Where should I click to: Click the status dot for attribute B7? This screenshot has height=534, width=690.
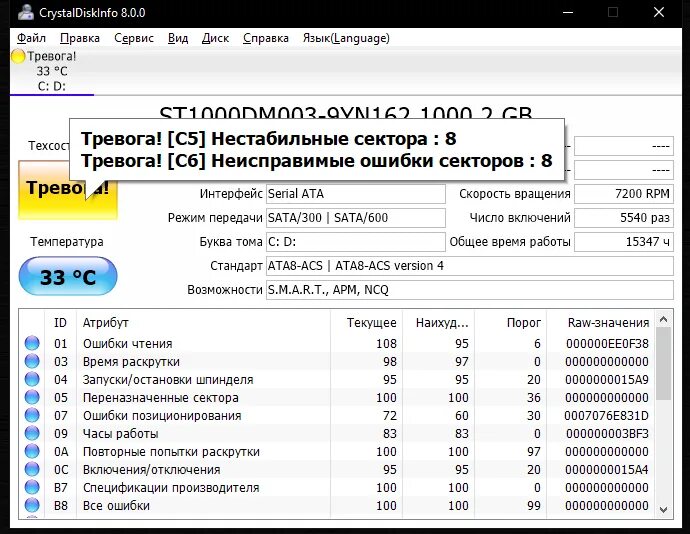32,487
